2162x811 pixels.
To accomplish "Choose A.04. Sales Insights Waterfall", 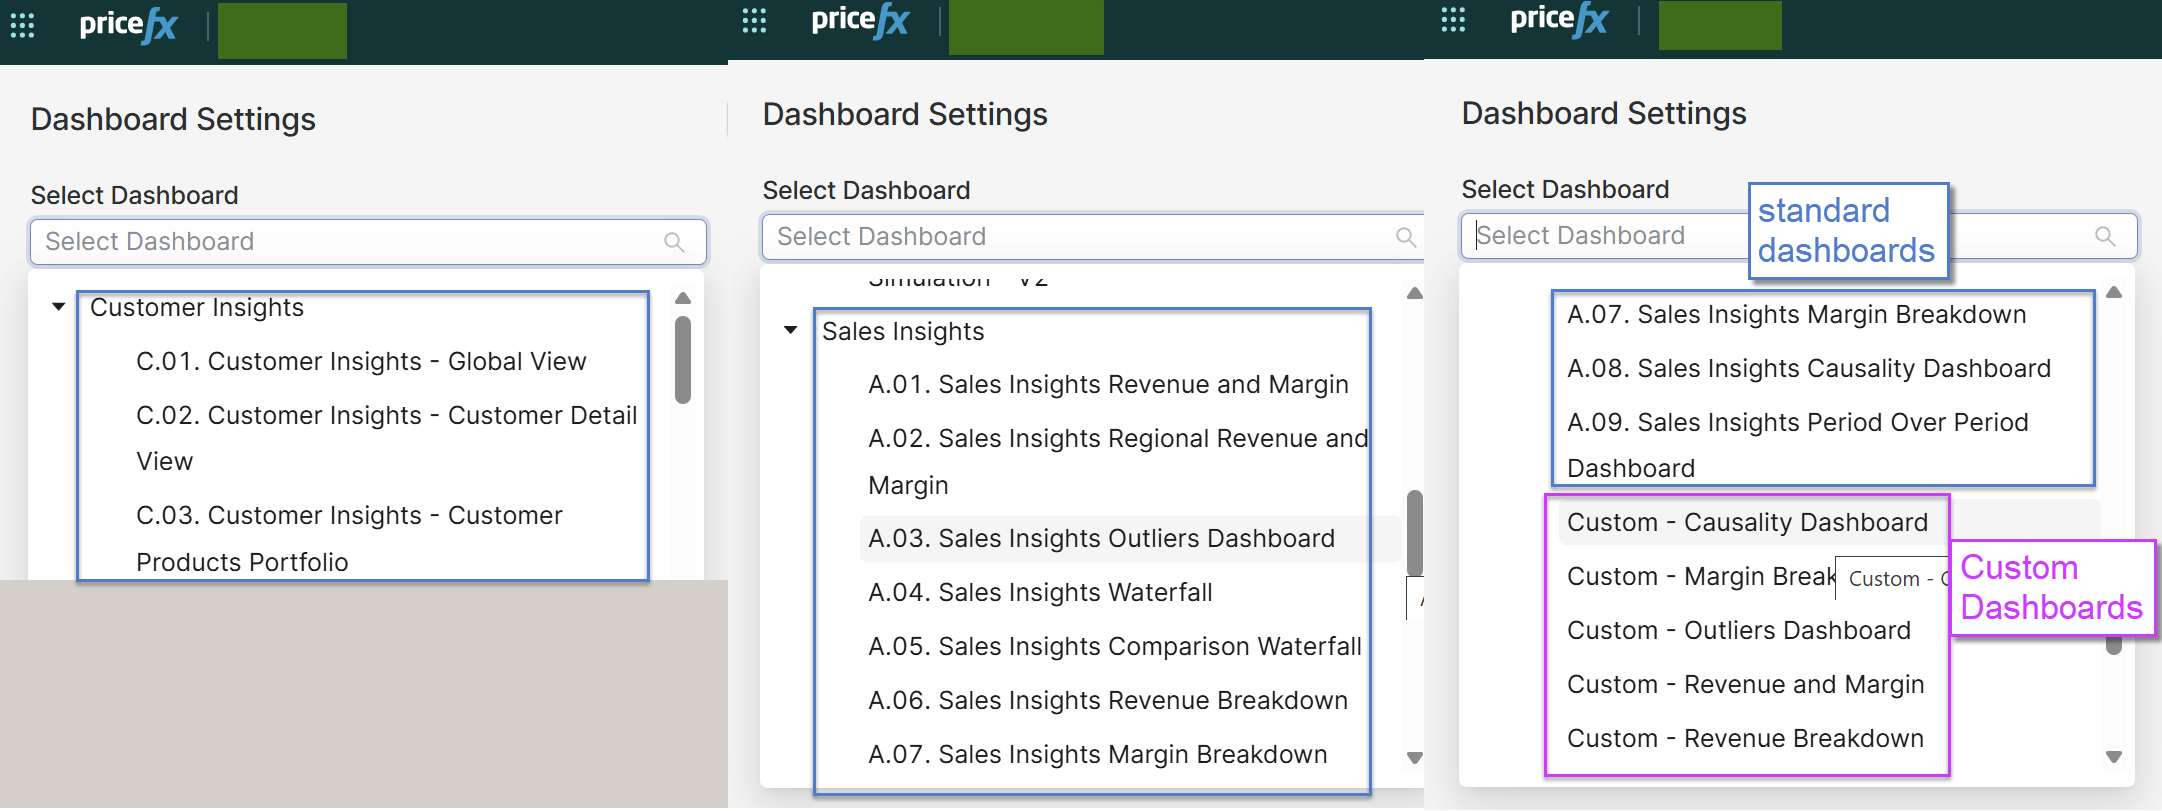I will coord(1040,592).
